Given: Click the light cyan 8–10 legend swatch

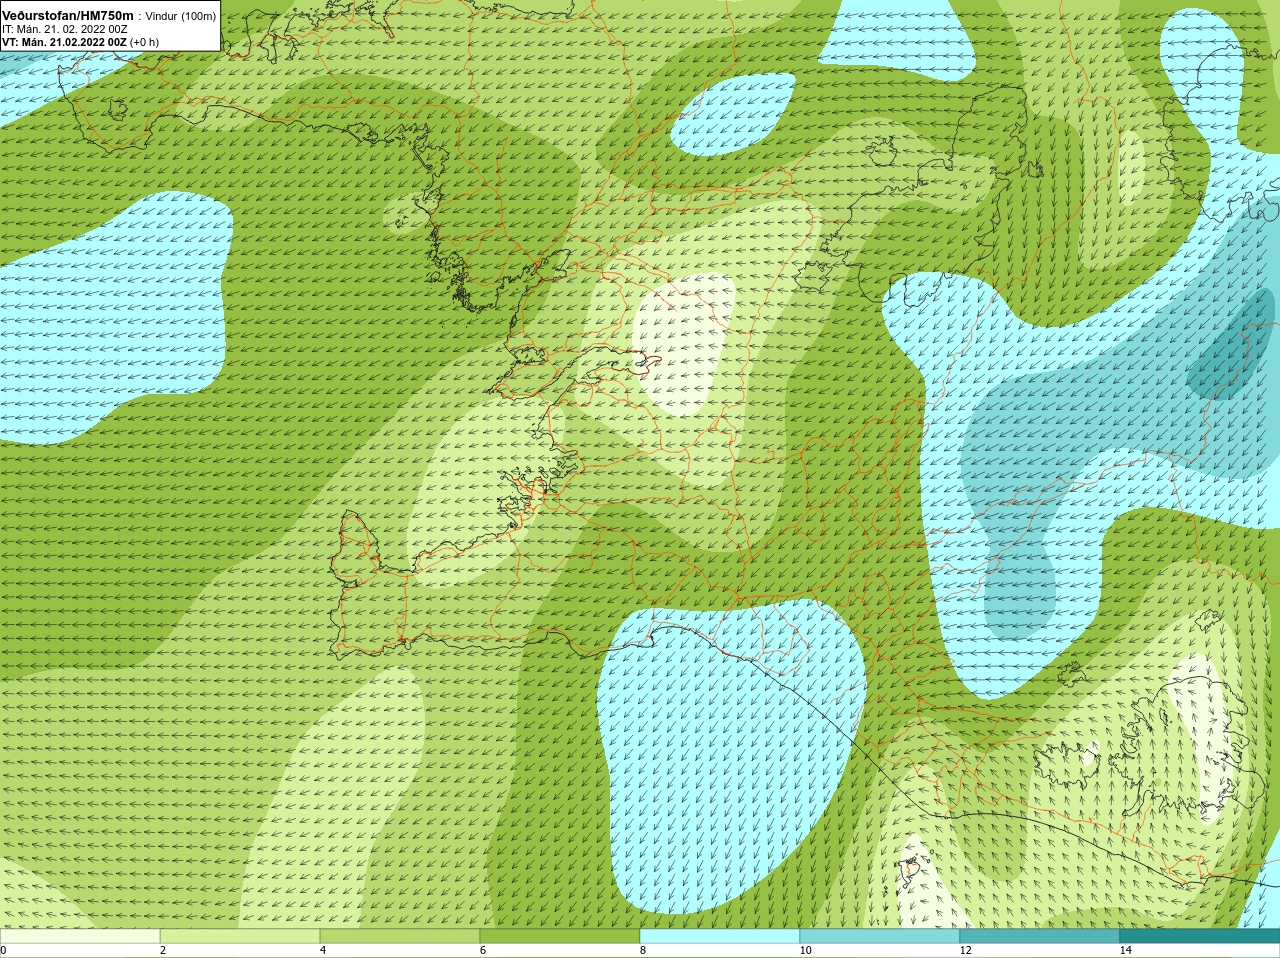Looking at the screenshot, I should tap(720, 936).
